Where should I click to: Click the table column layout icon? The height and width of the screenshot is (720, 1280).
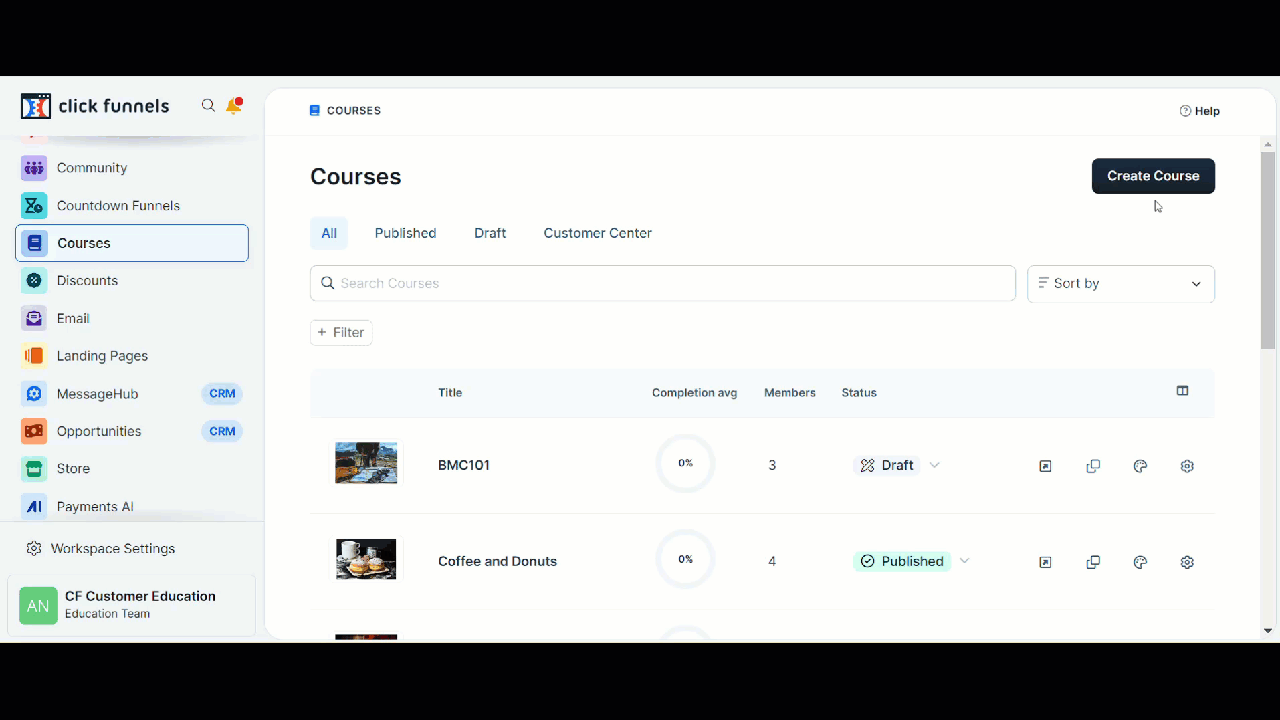pos(1182,392)
